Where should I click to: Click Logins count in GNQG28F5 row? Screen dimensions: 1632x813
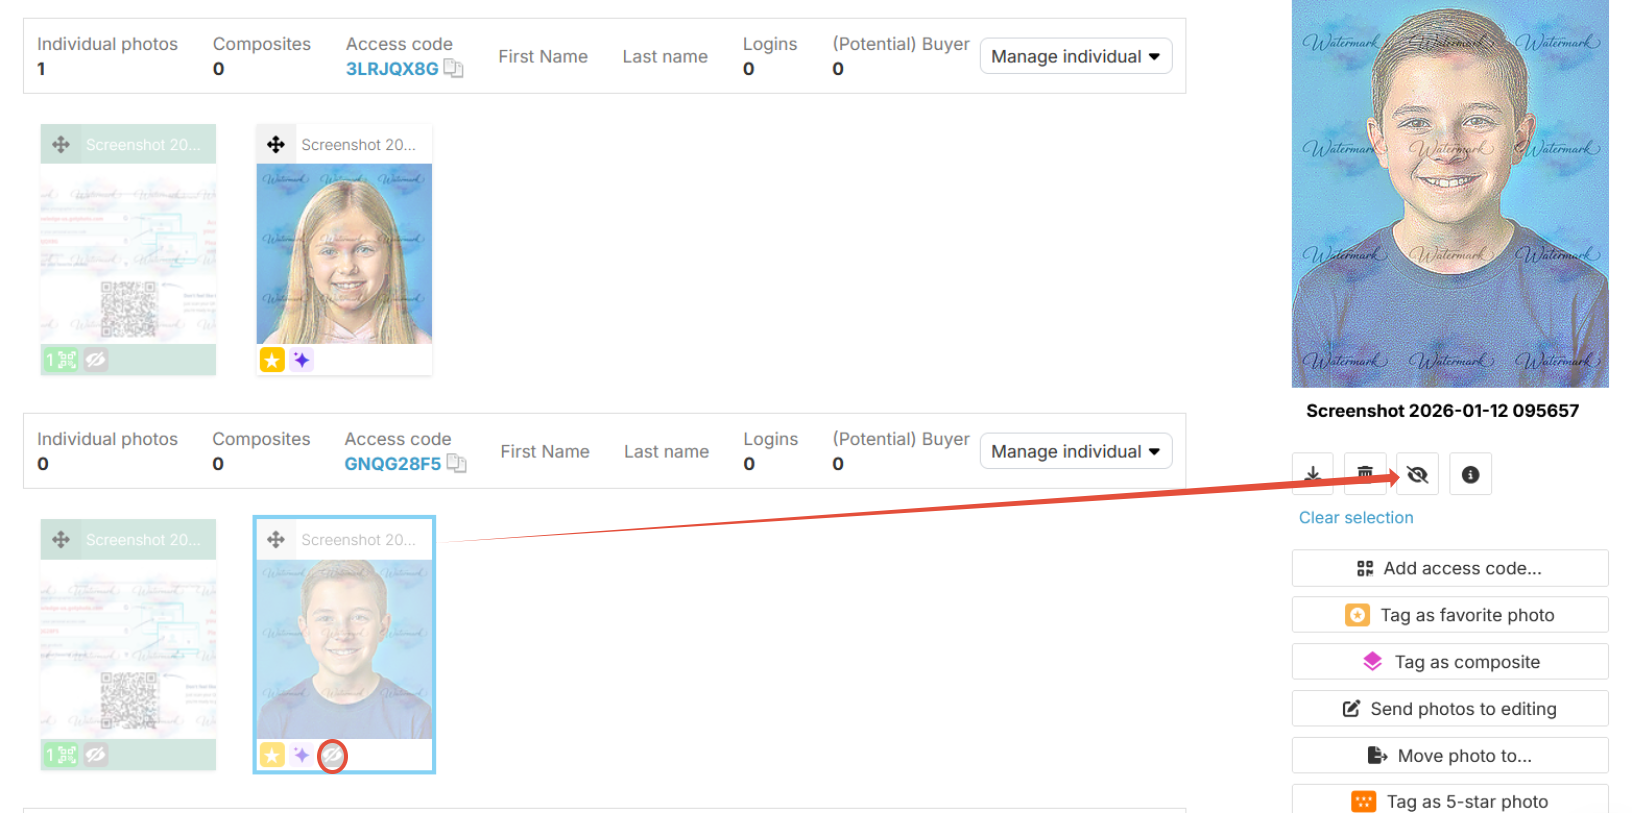pos(749,464)
